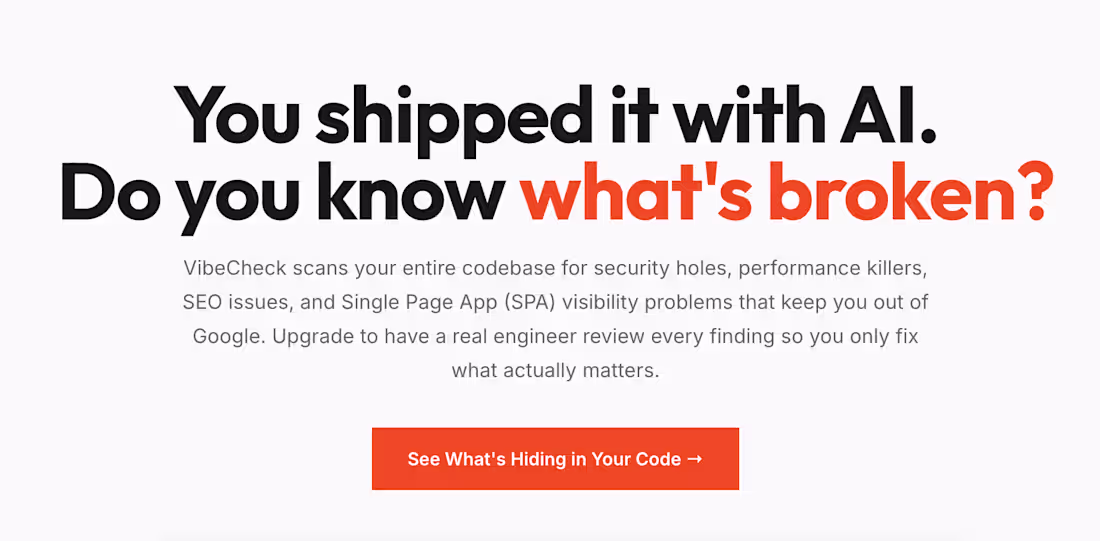Click the "You shipped it with AI." headline
The height and width of the screenshot is (541, 1100).
click(555, 118)
